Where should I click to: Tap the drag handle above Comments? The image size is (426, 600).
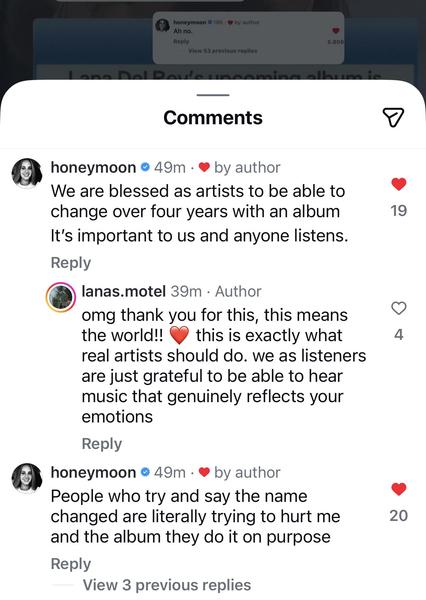213,95
